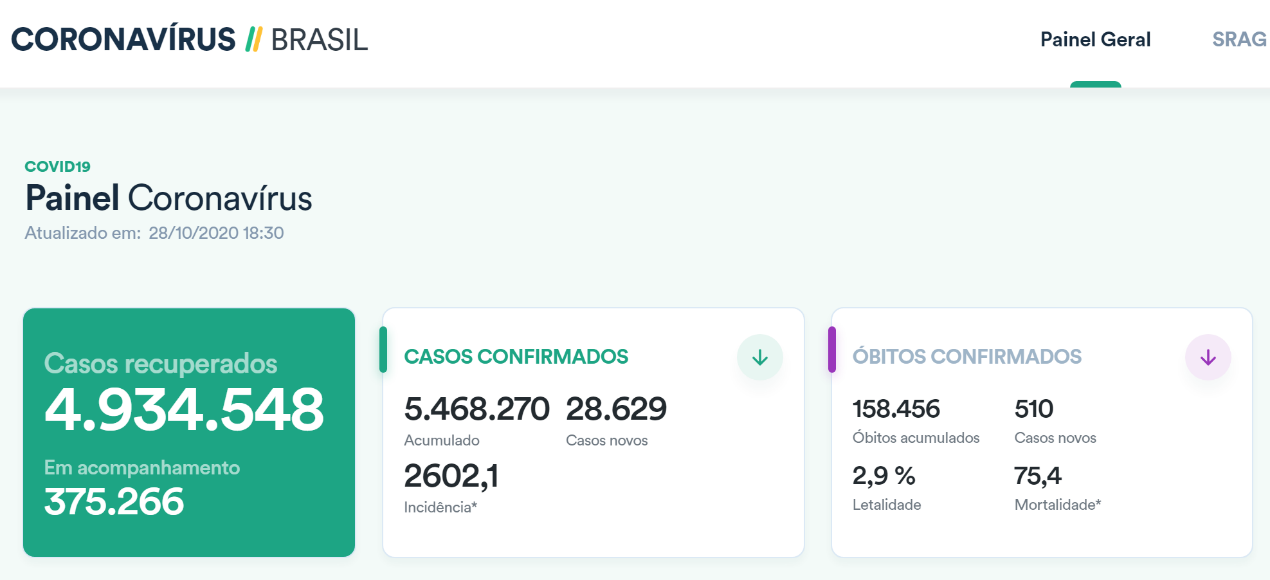Click the 510 new deaths value
Image resolution: width=1270 pixels, height=580 pixels.
click(x=1034, y=409)
